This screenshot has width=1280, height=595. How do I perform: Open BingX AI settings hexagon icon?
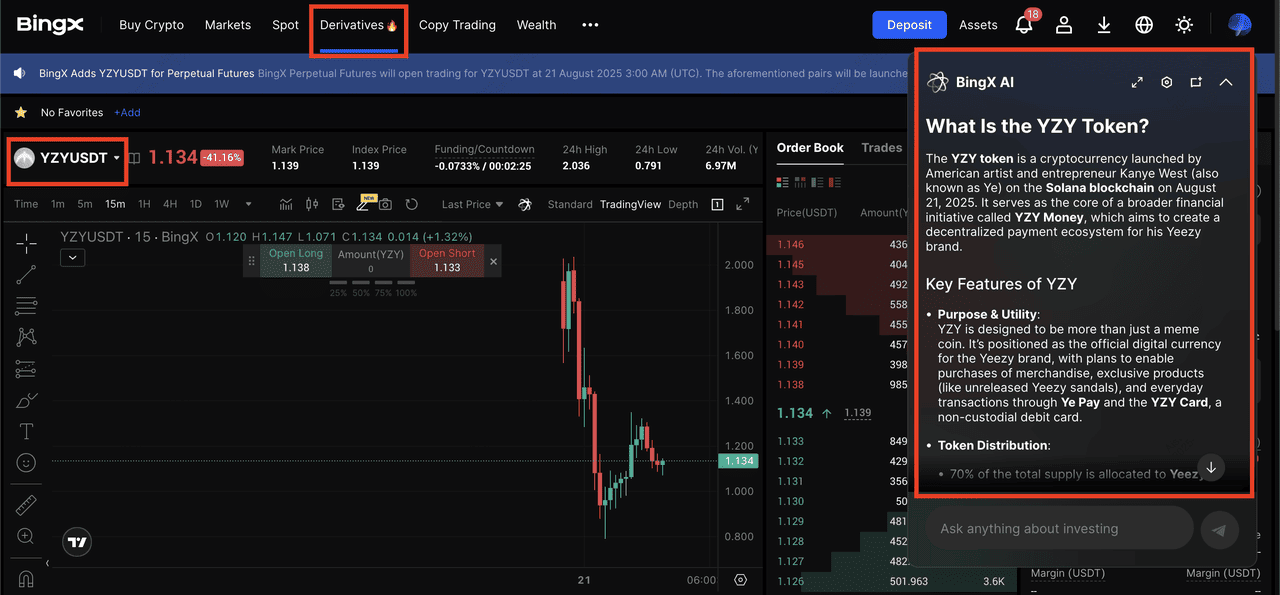pyautogui.click(x=1166, y=82)
